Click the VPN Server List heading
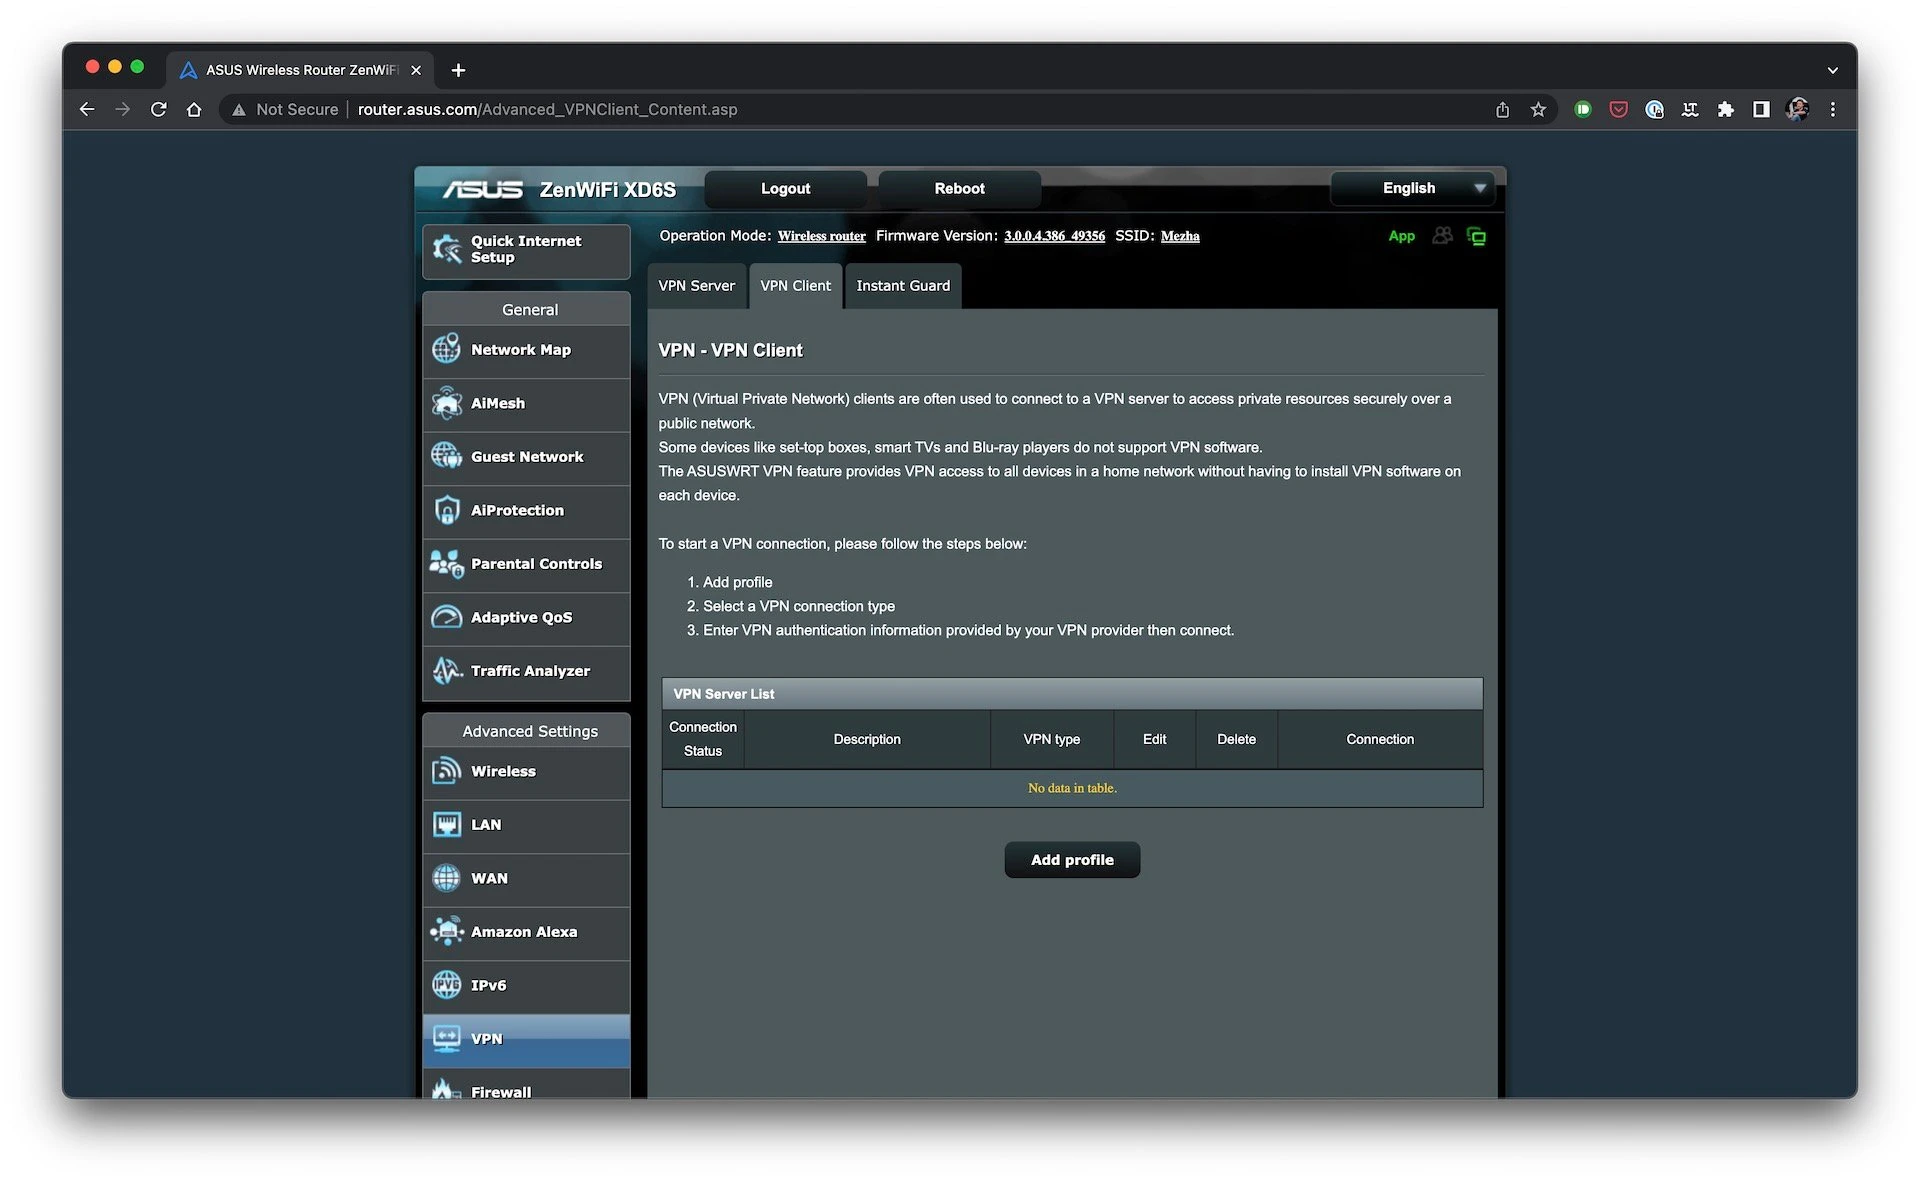 [x=723, y=694]
